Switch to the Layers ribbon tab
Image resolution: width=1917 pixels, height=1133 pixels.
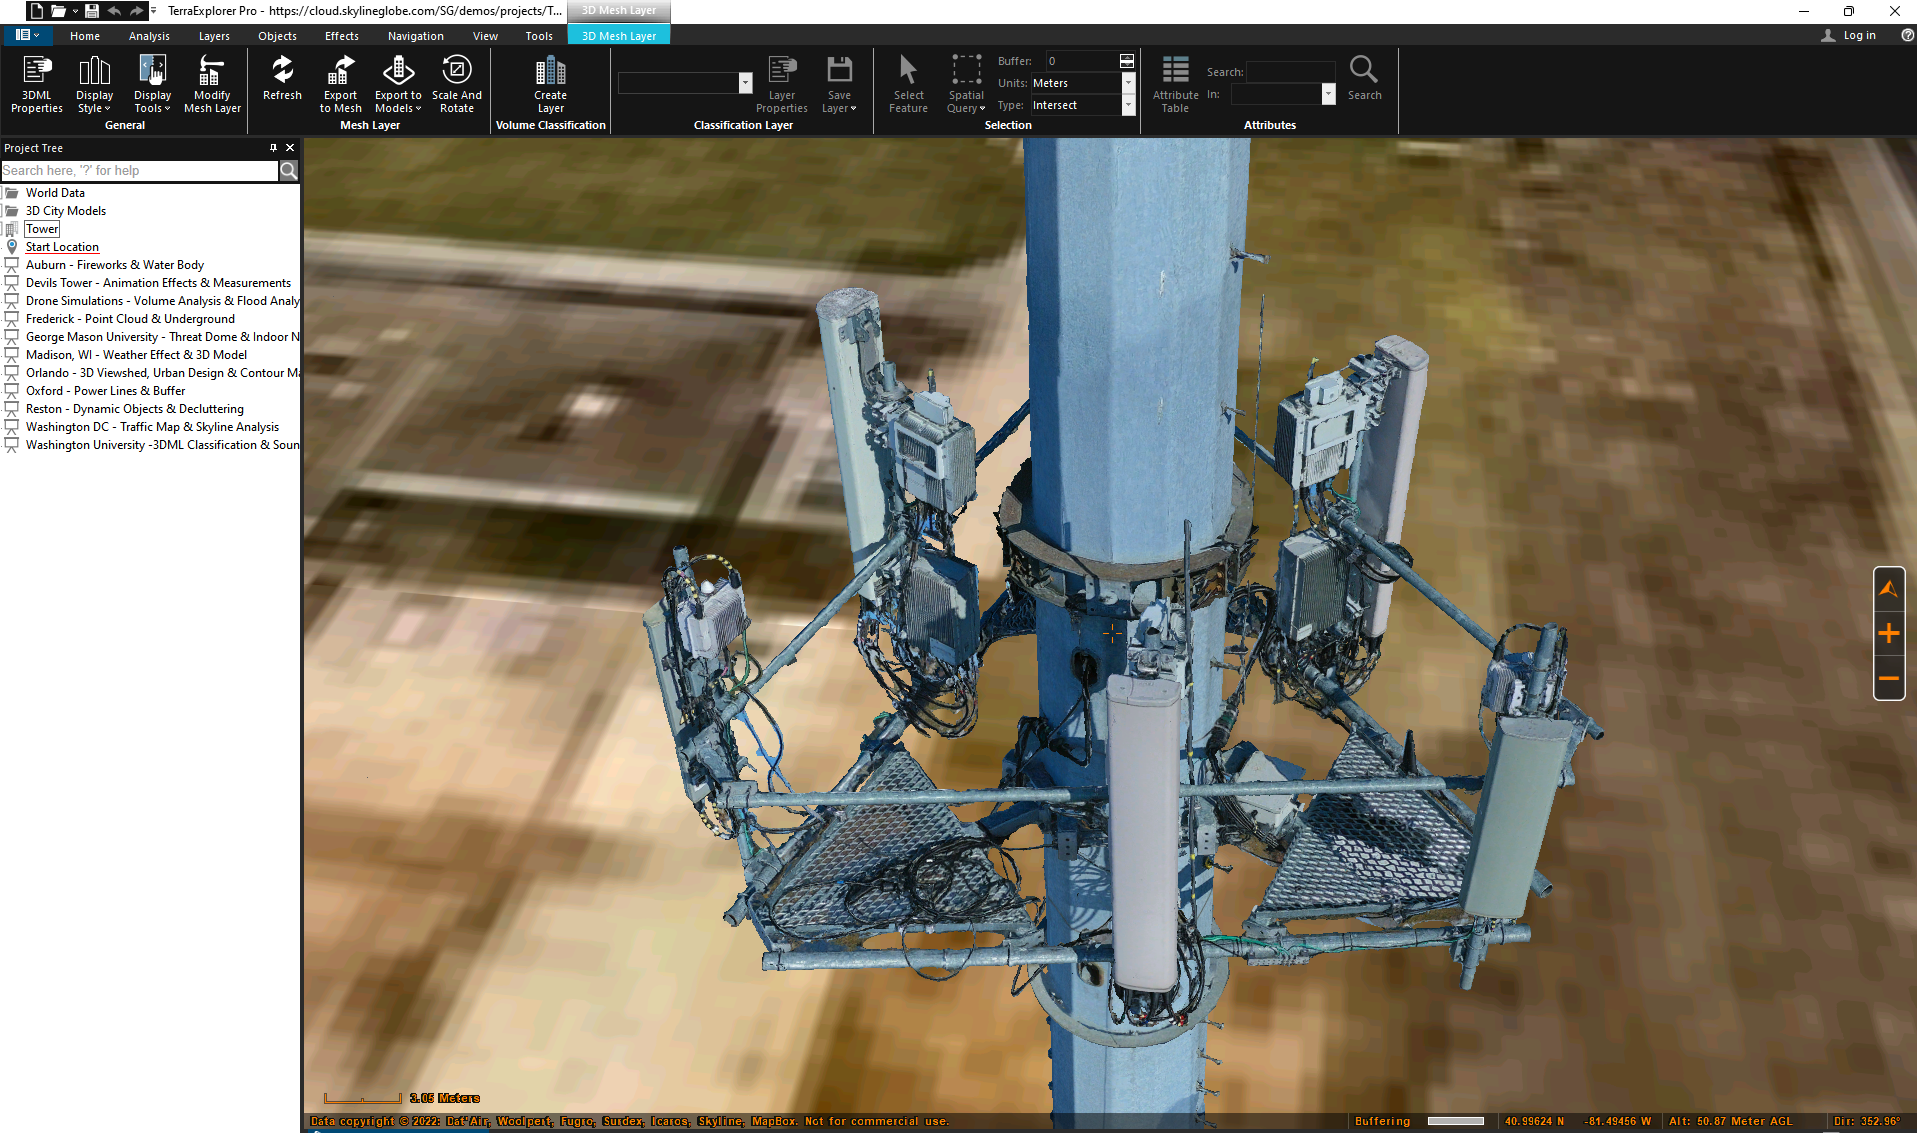[x=214, y=36]
